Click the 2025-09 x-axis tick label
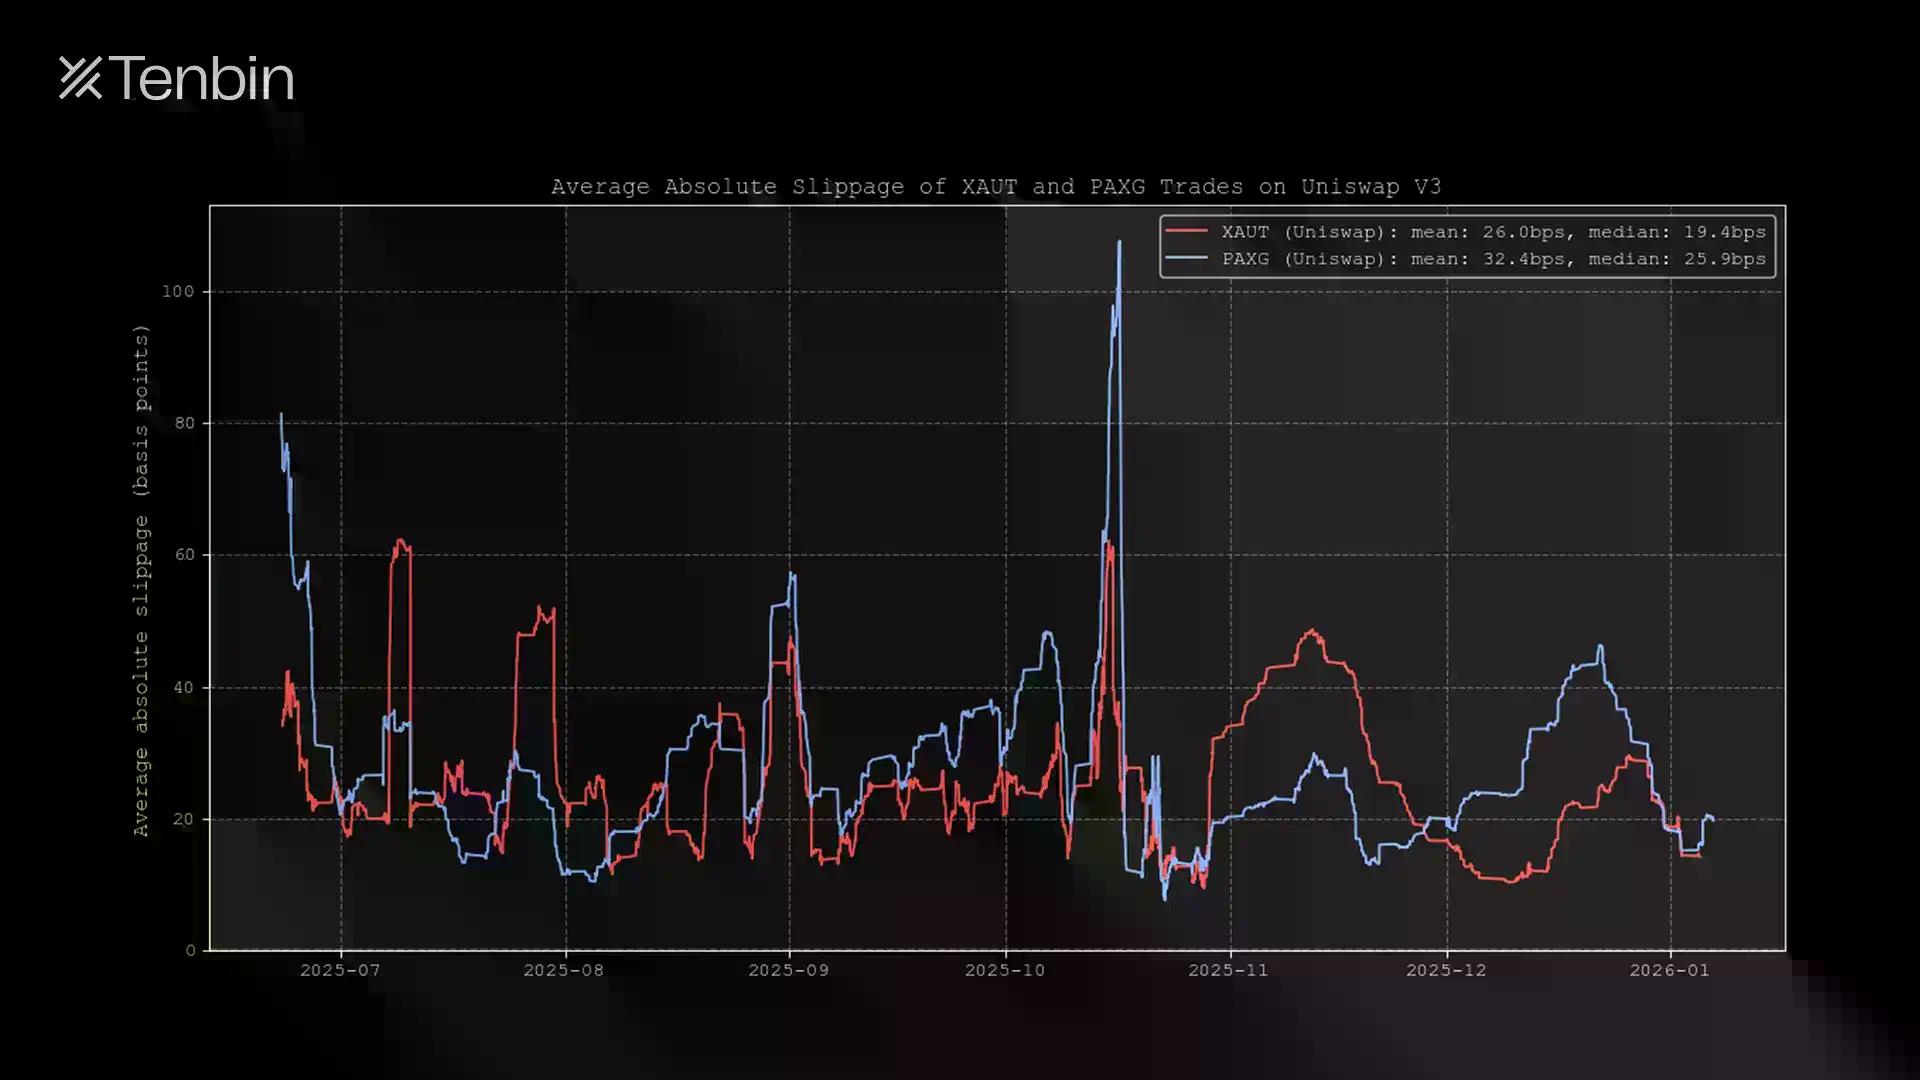Image resolution: width=1920 pixels, height=1080 pixels. tap(788, 970)
